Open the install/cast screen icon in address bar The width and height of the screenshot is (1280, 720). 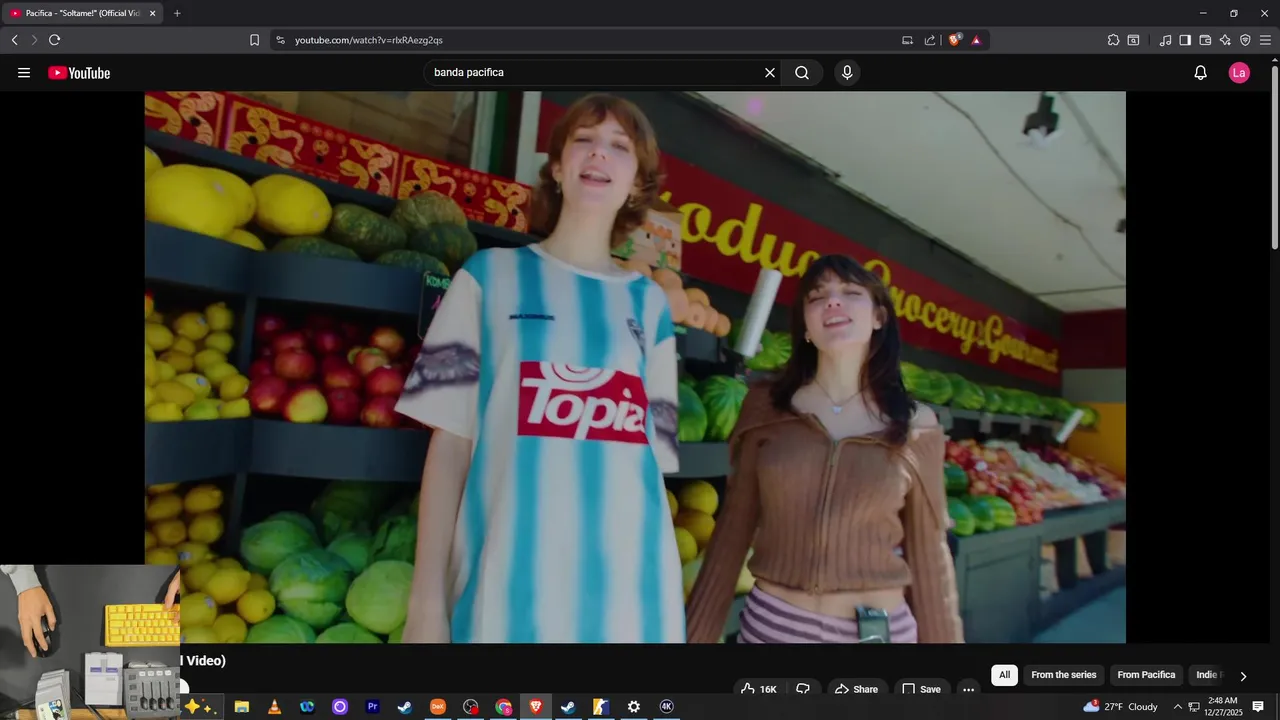[x=907, y=40]
